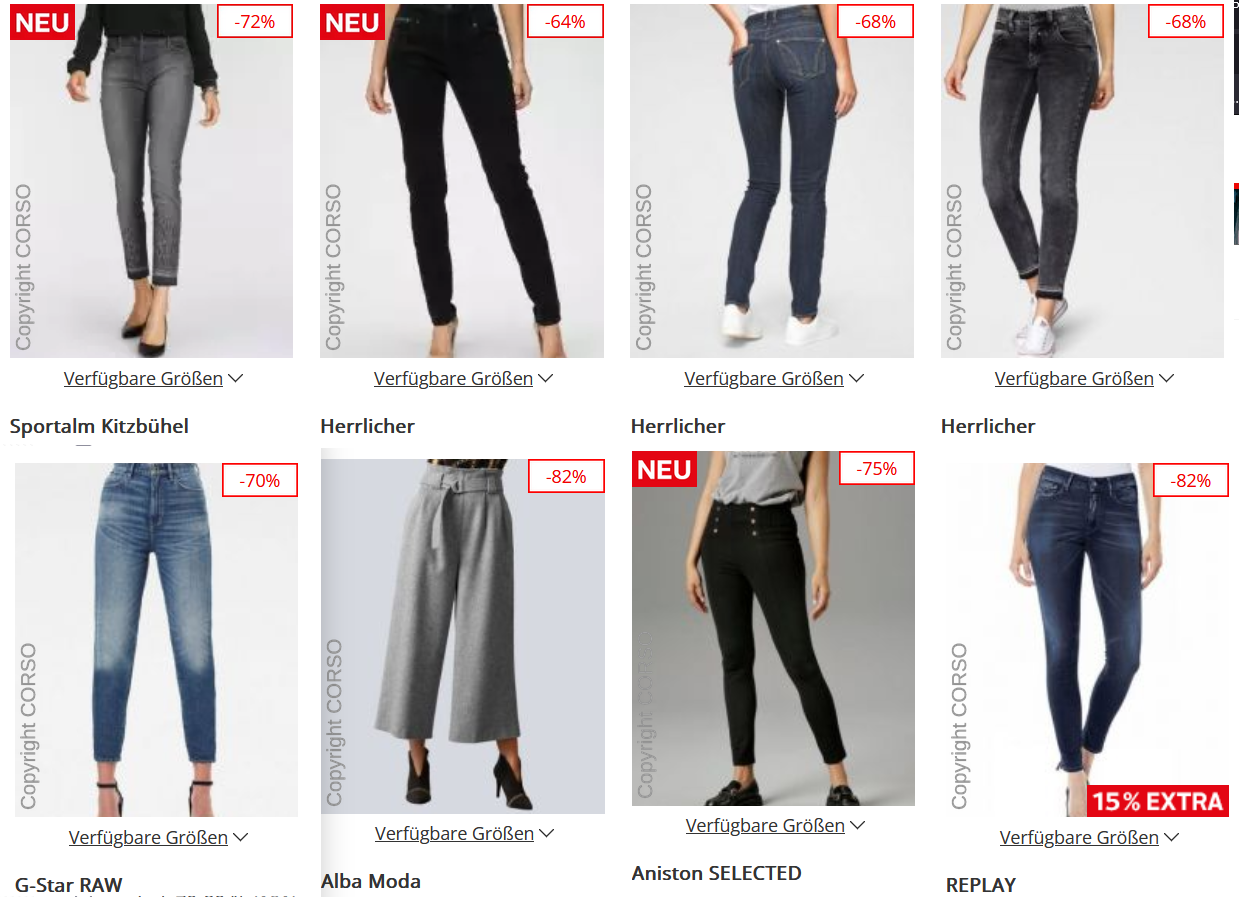1239x897 pixels.
Task: Click the -72% discount badge
Action: tap(255, 21)
